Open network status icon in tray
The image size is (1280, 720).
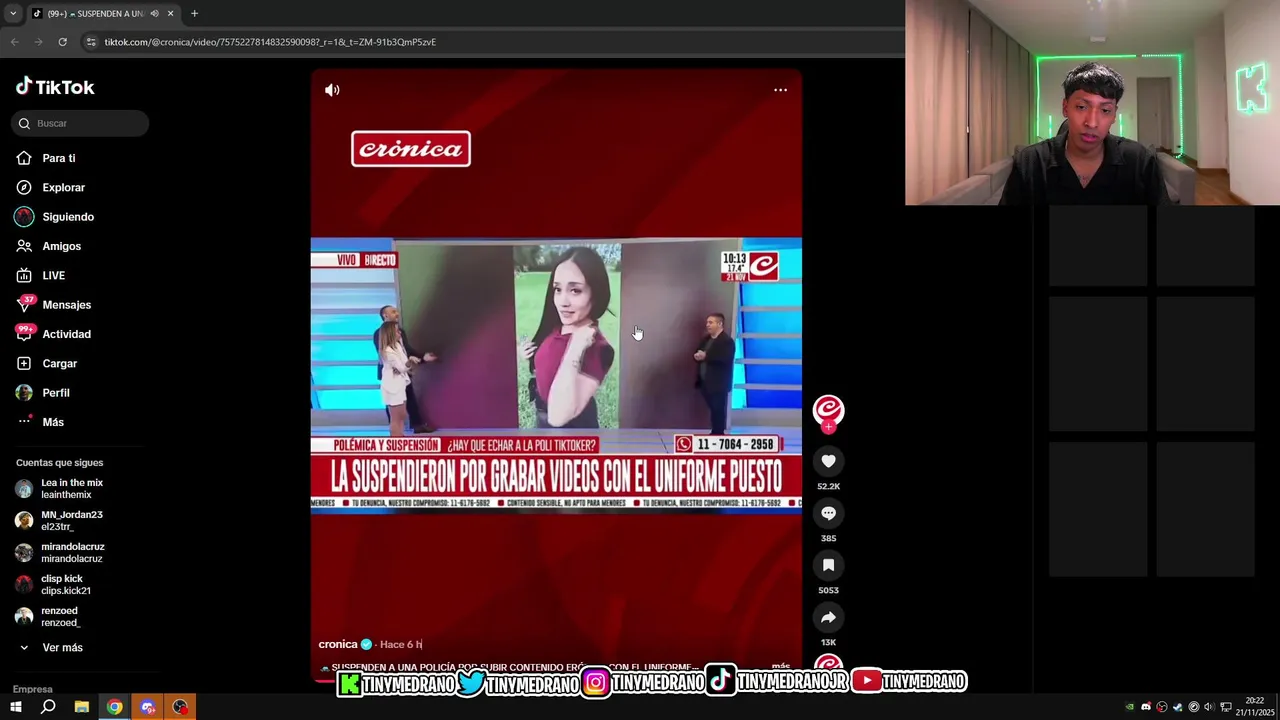(x=1226, y=707)
